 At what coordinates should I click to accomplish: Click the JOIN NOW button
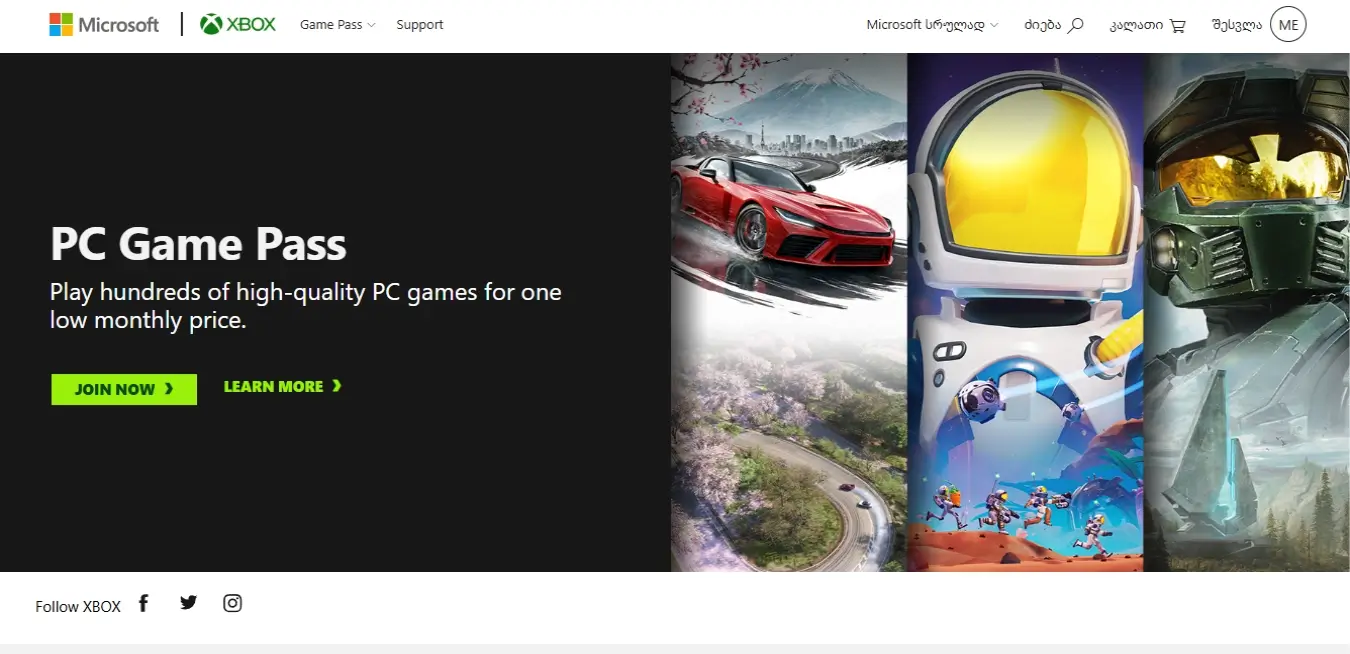pos(124,389)
